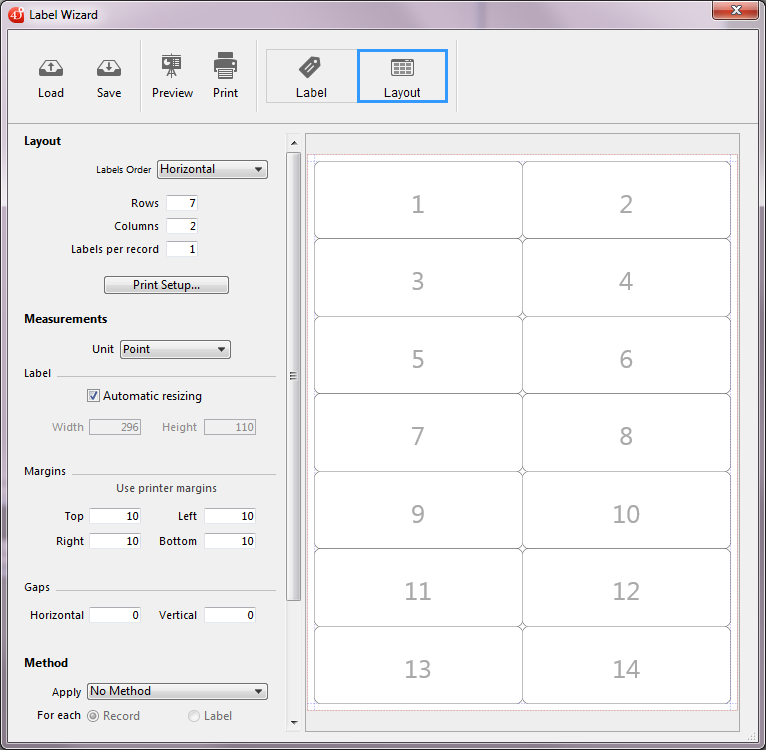Expand the Unit dropdown showing Point
This screenshot has height=750, width=766.
click(175, 350)
